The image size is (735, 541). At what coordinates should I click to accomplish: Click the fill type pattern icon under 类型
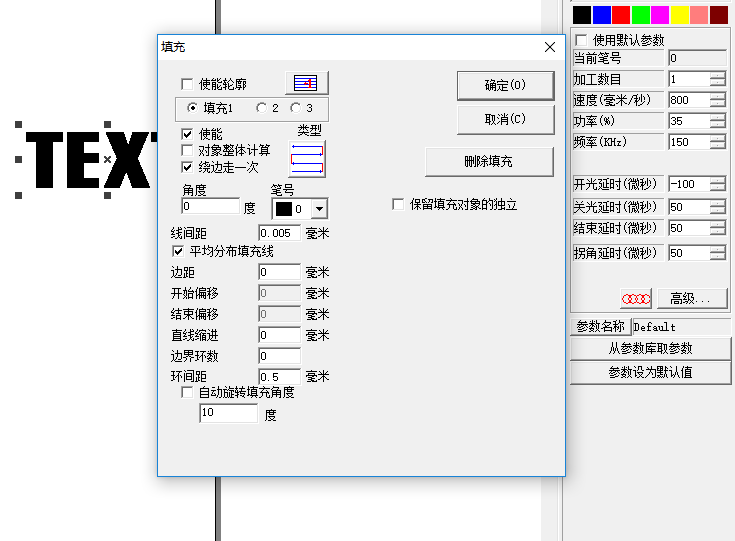[x=307, y=159]
